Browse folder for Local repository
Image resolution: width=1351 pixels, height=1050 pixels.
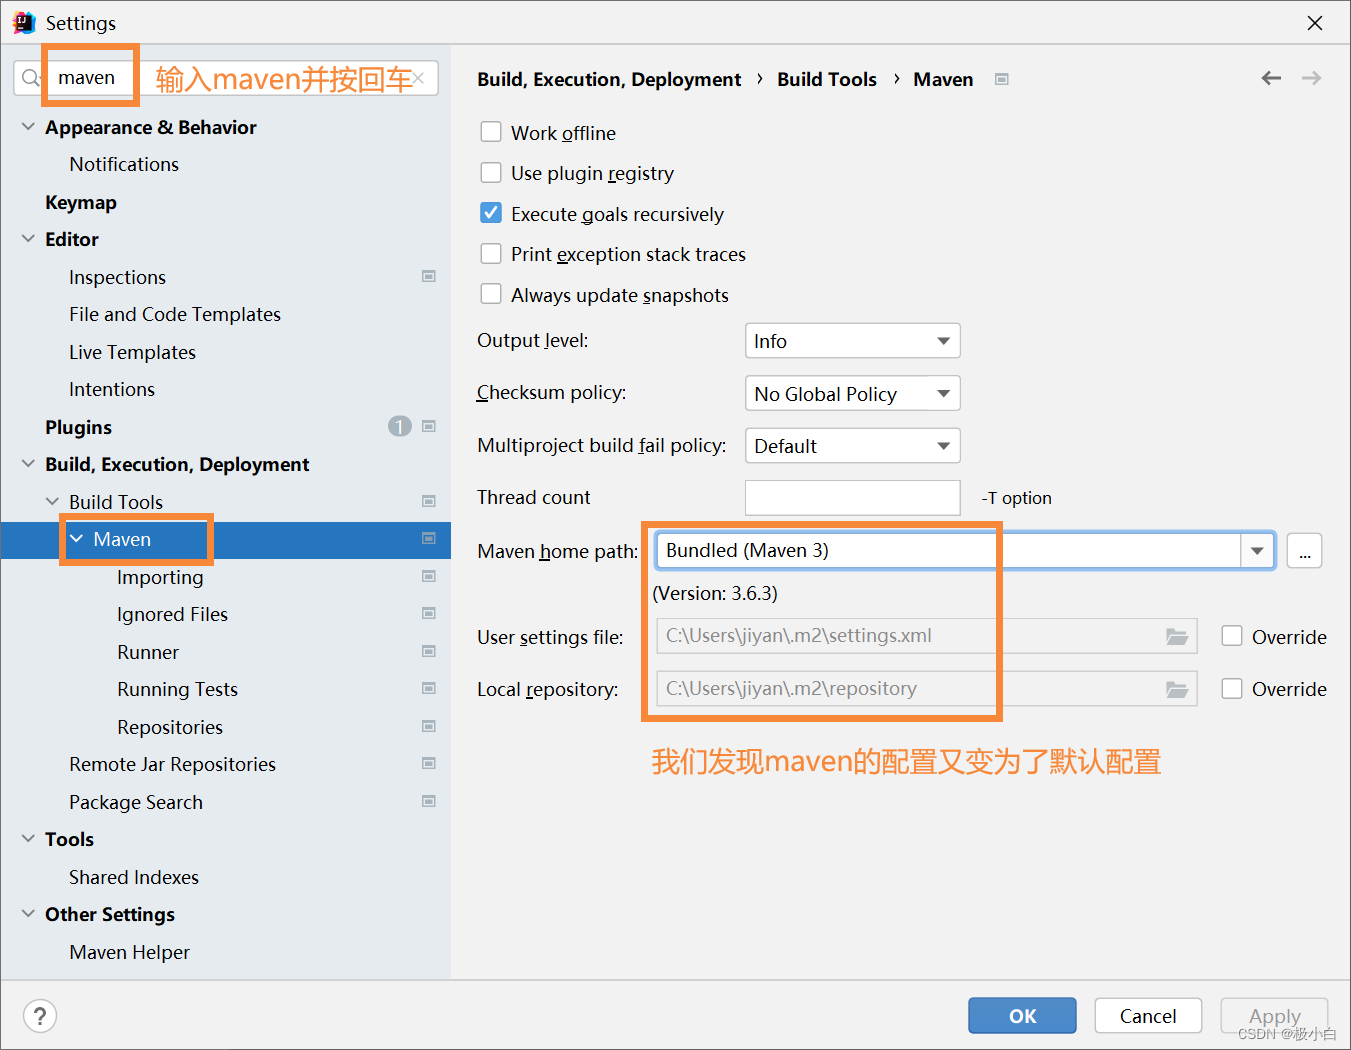click(x=1177, y=689)
